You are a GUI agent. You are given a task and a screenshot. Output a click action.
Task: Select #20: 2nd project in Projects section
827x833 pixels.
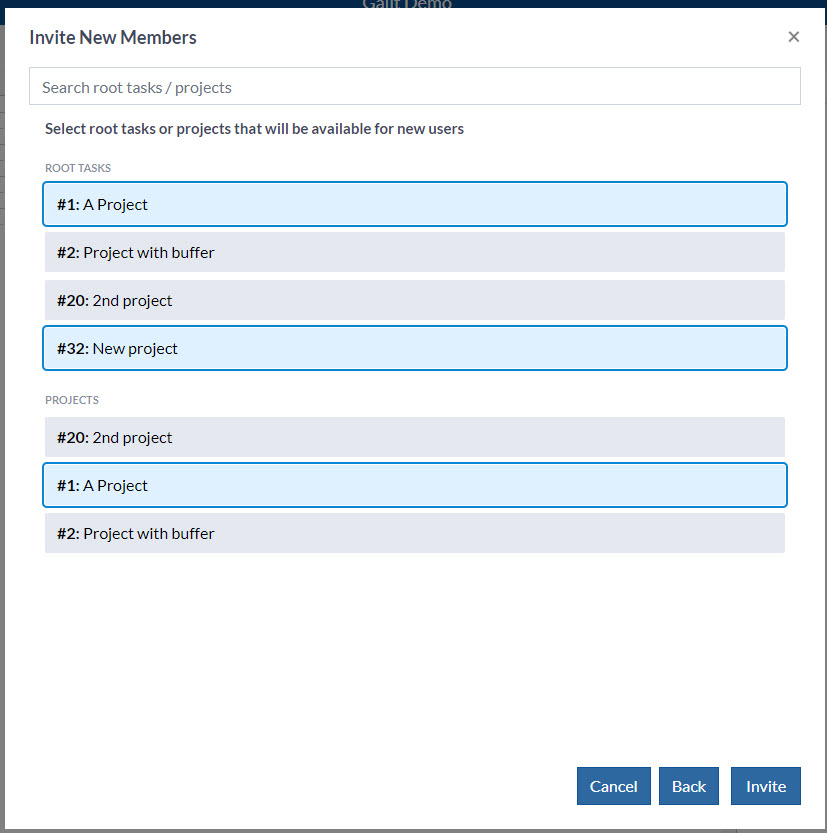pos(415,437)
